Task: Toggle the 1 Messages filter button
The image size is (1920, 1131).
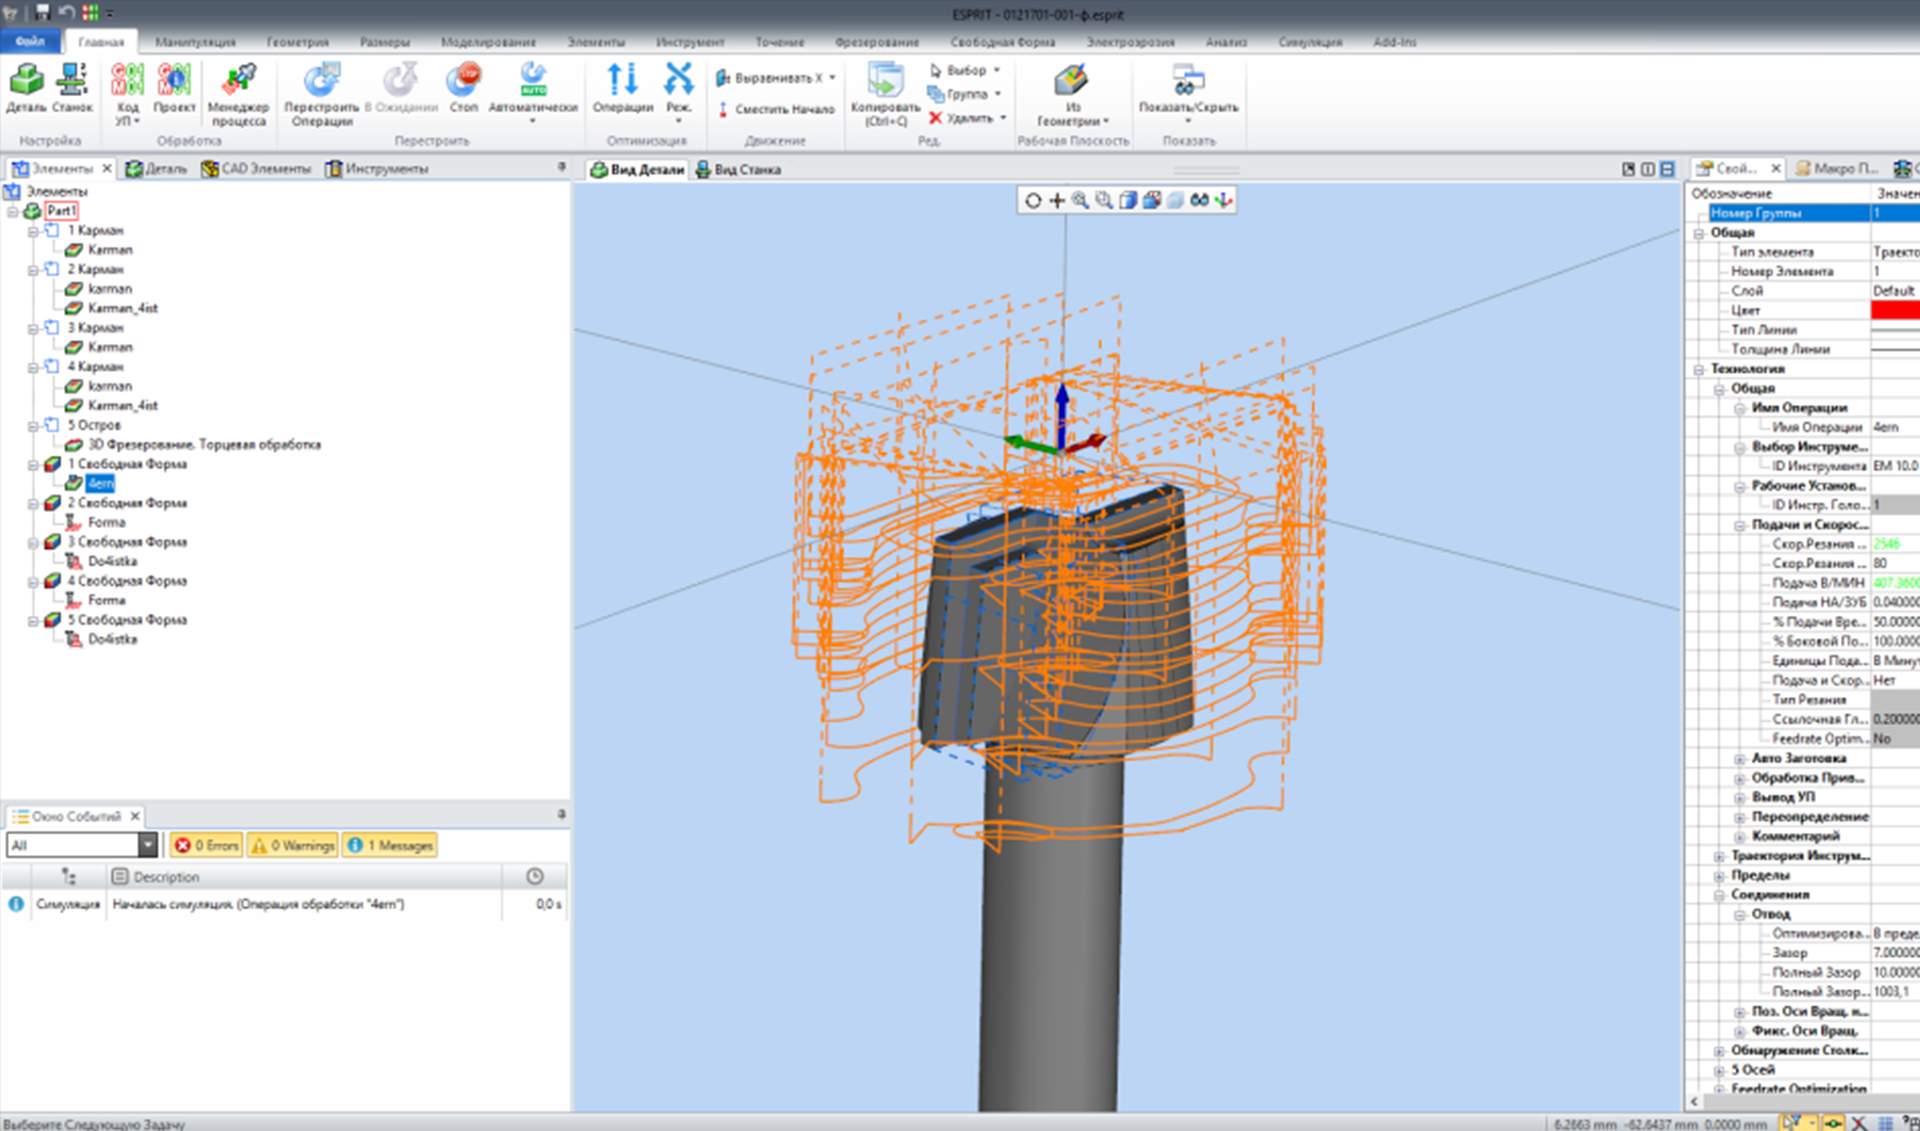Action: click(x=391, y=845)
